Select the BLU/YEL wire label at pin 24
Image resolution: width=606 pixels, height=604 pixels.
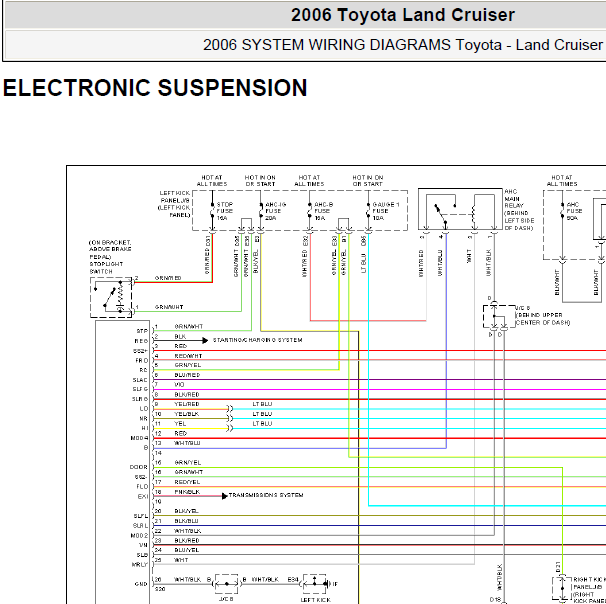click(x=187, y=550)
